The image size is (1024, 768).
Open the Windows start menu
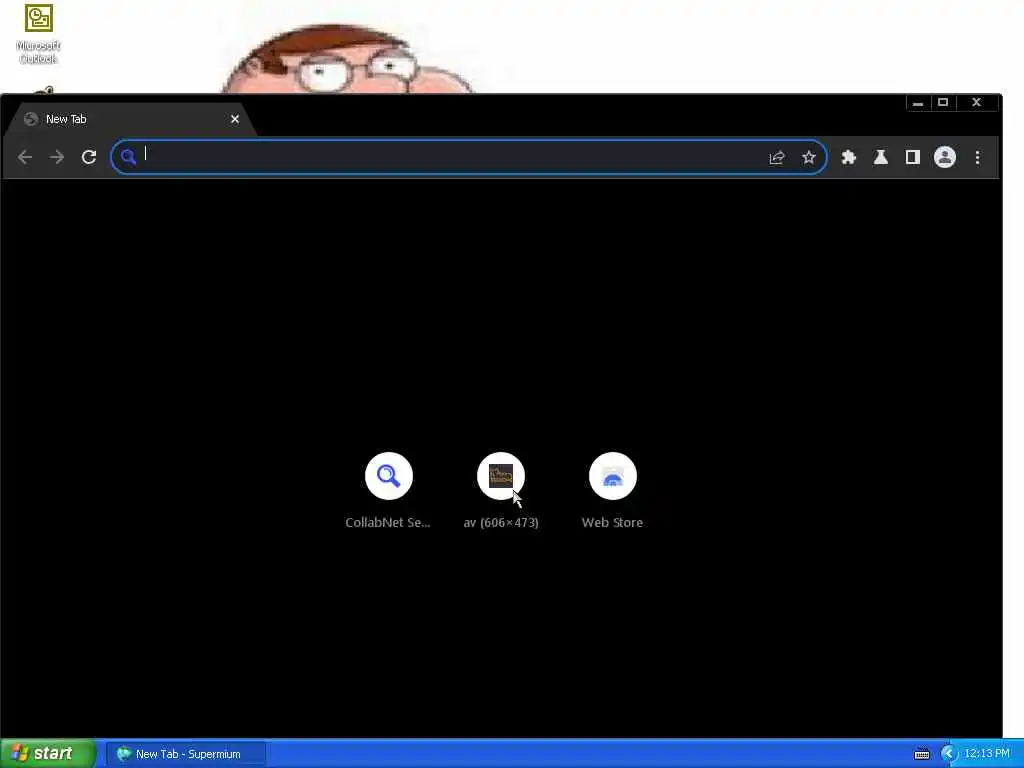[48, 754]
